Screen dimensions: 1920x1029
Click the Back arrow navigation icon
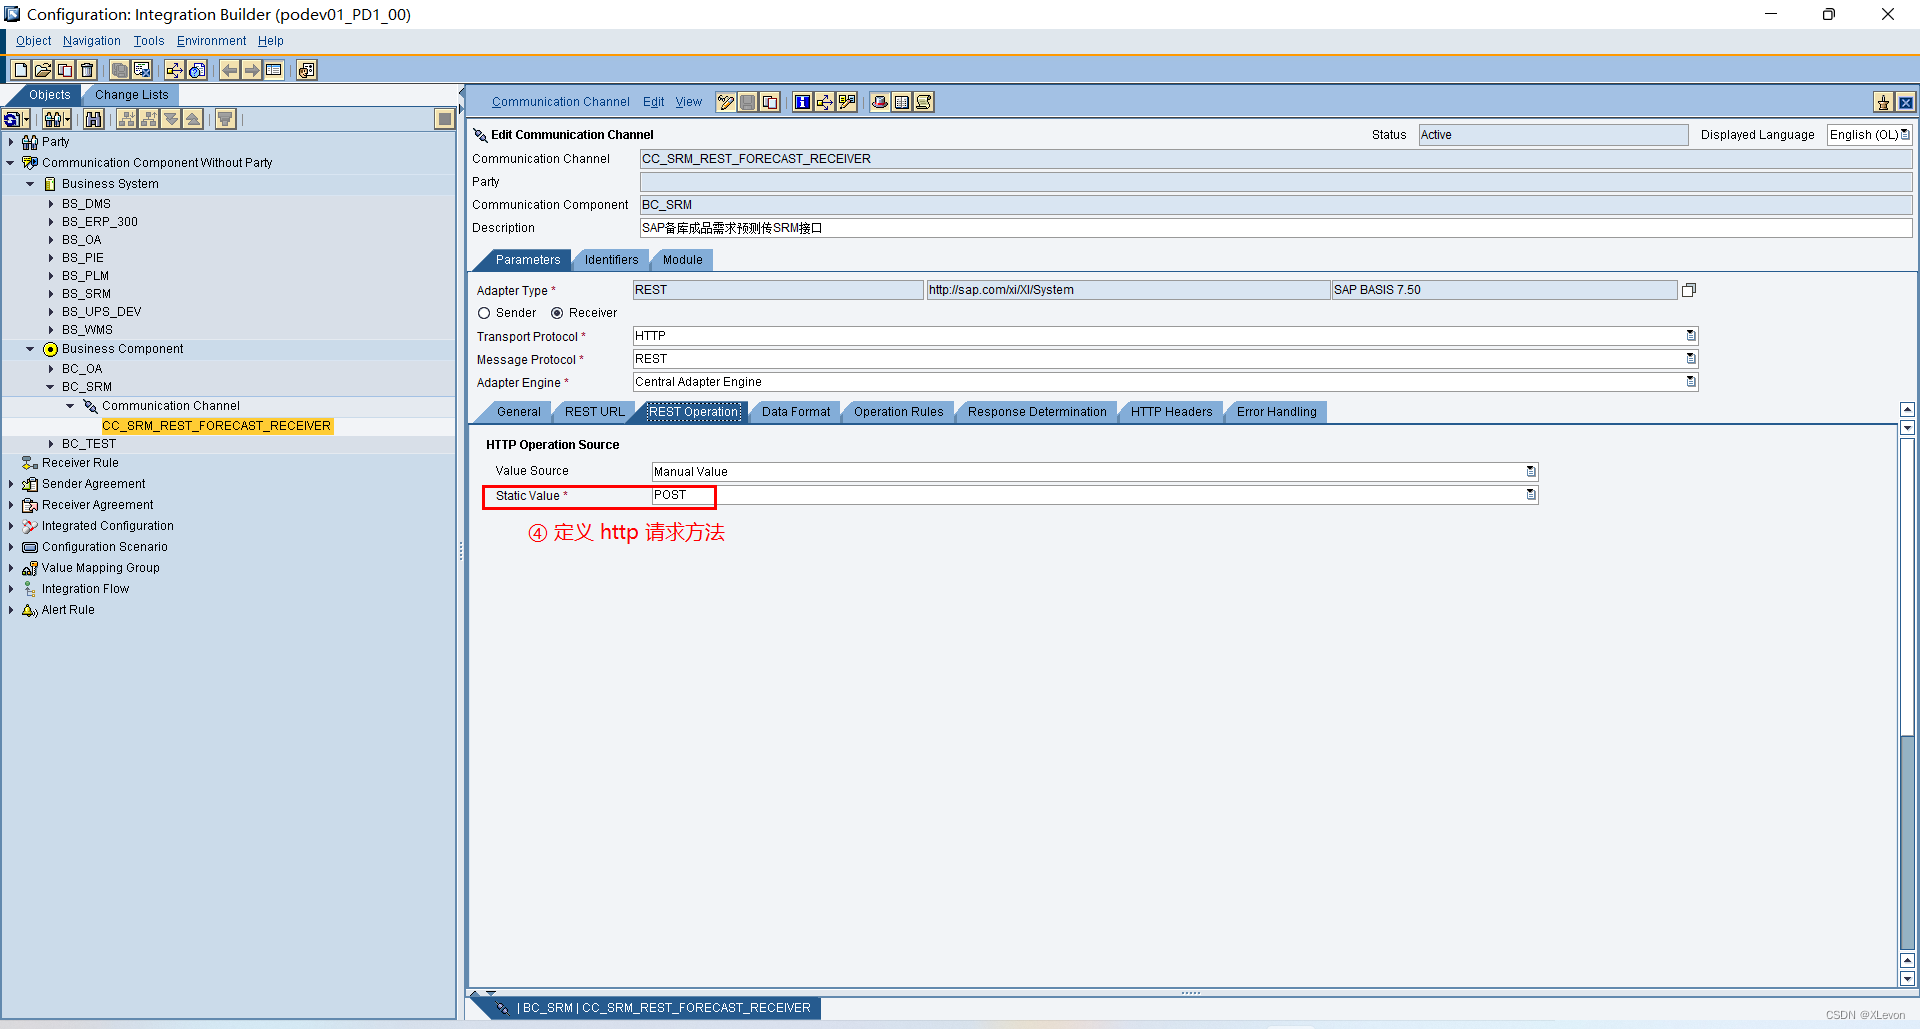[x=229, y=70]
